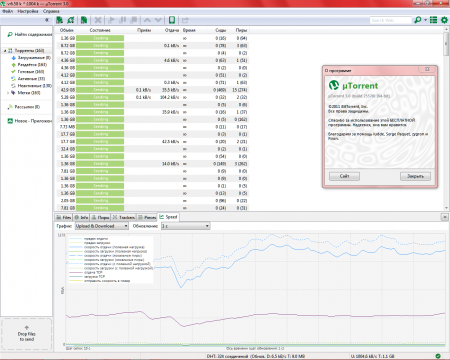Expand the Метки tree node

[x=8, y=93]
